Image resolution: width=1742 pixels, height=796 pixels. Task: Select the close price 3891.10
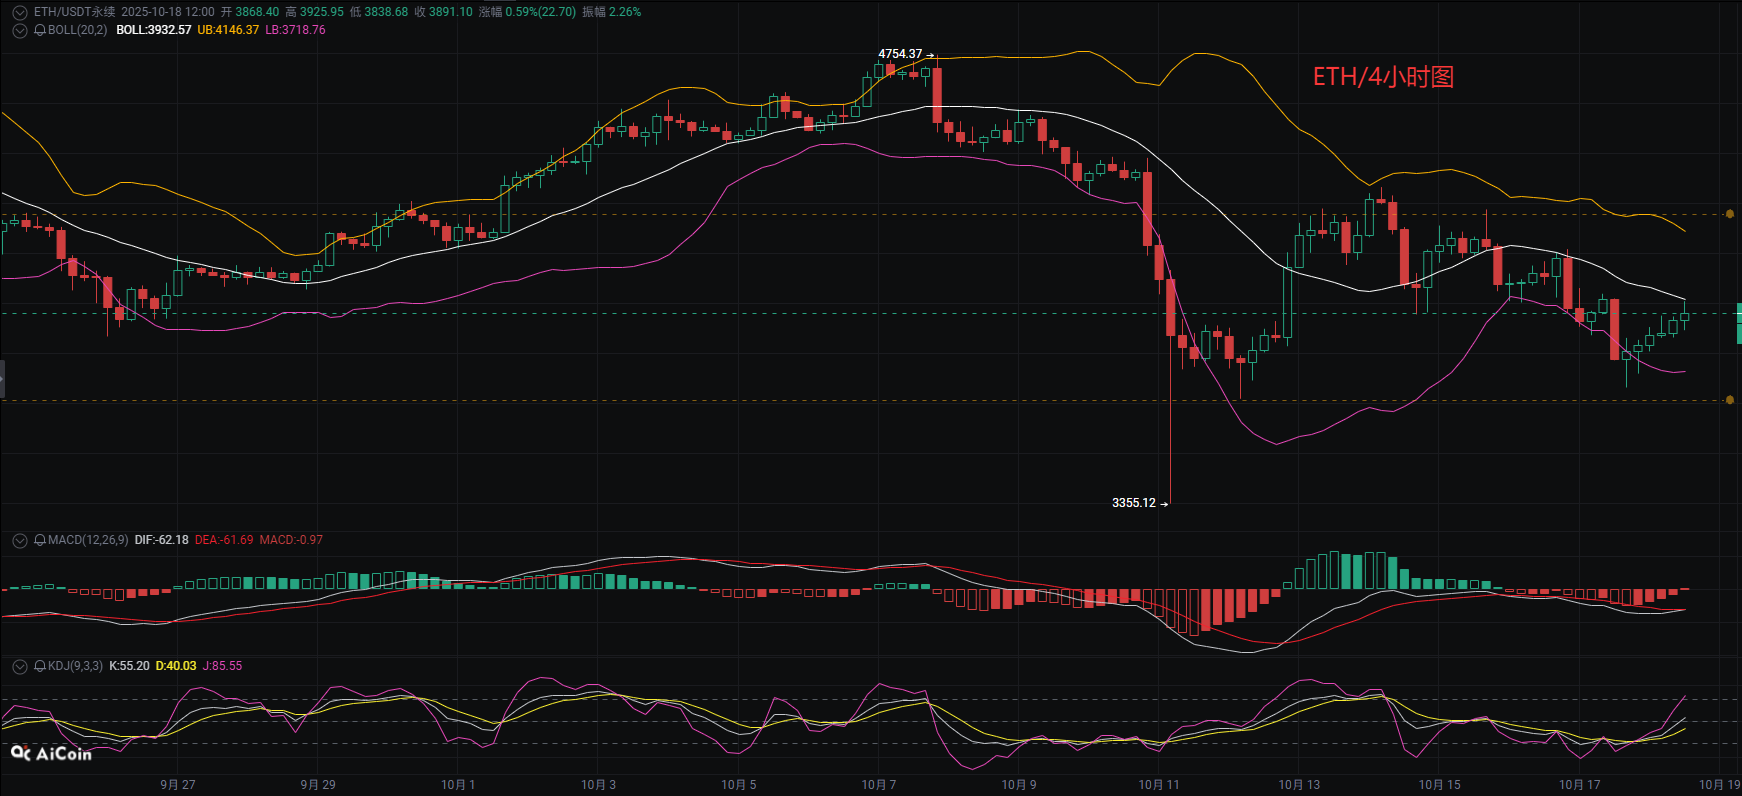pyautogui.click(x=450, y=12)
